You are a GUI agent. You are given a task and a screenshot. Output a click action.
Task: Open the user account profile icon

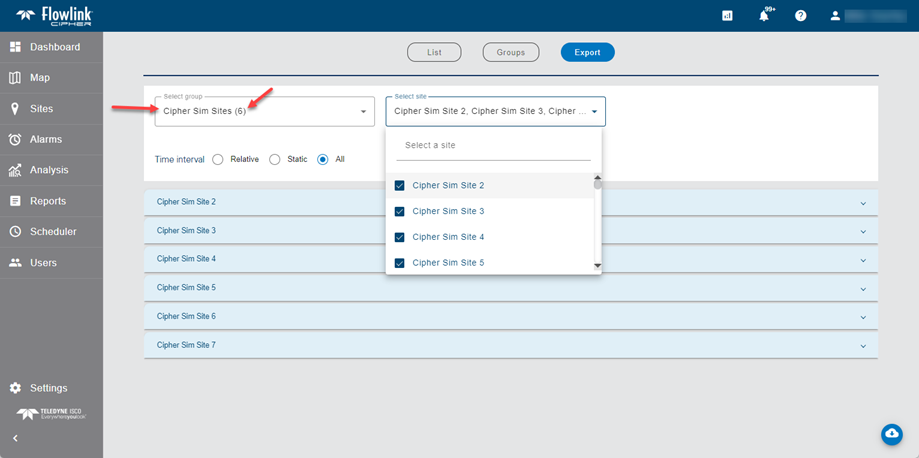click(835, 16)
